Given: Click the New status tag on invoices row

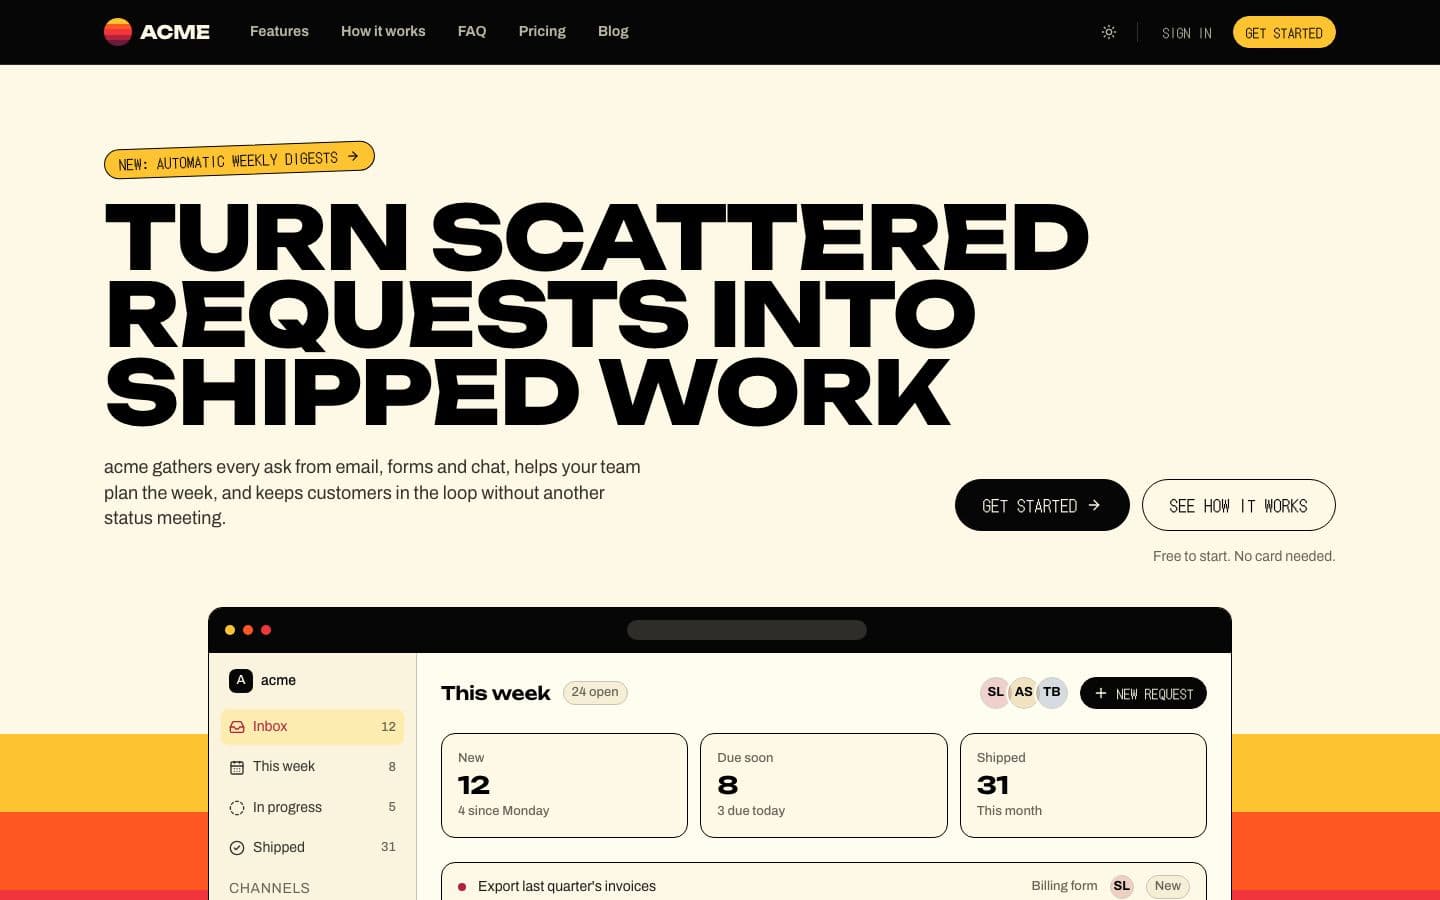Looking at the screenshot, I should click(x=1167, y=886).
